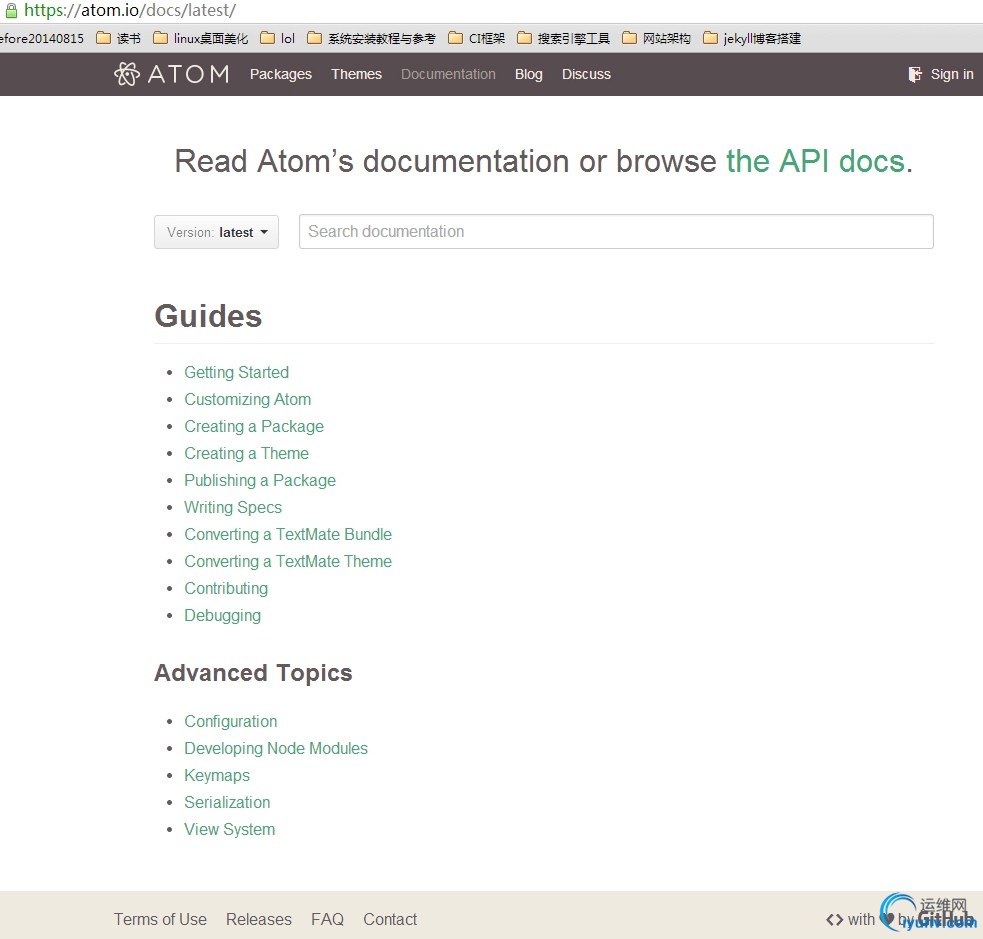The width and height of the screenshot is (983, 939).
Task: Open the Packages nav item
Action: pos(280,74)
